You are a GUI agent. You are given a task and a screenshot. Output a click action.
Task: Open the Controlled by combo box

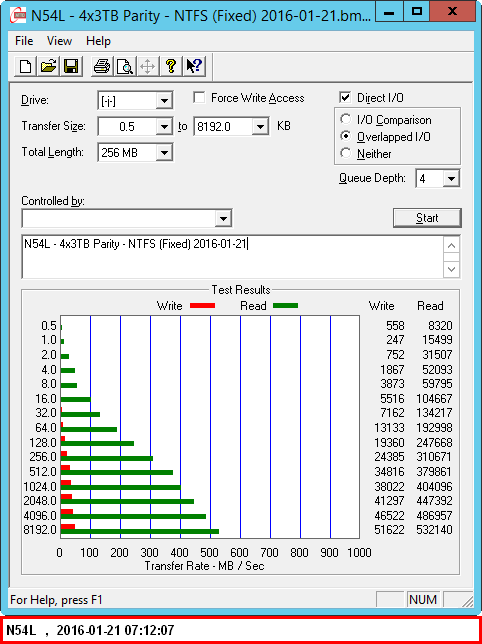(x=127, y=218)
